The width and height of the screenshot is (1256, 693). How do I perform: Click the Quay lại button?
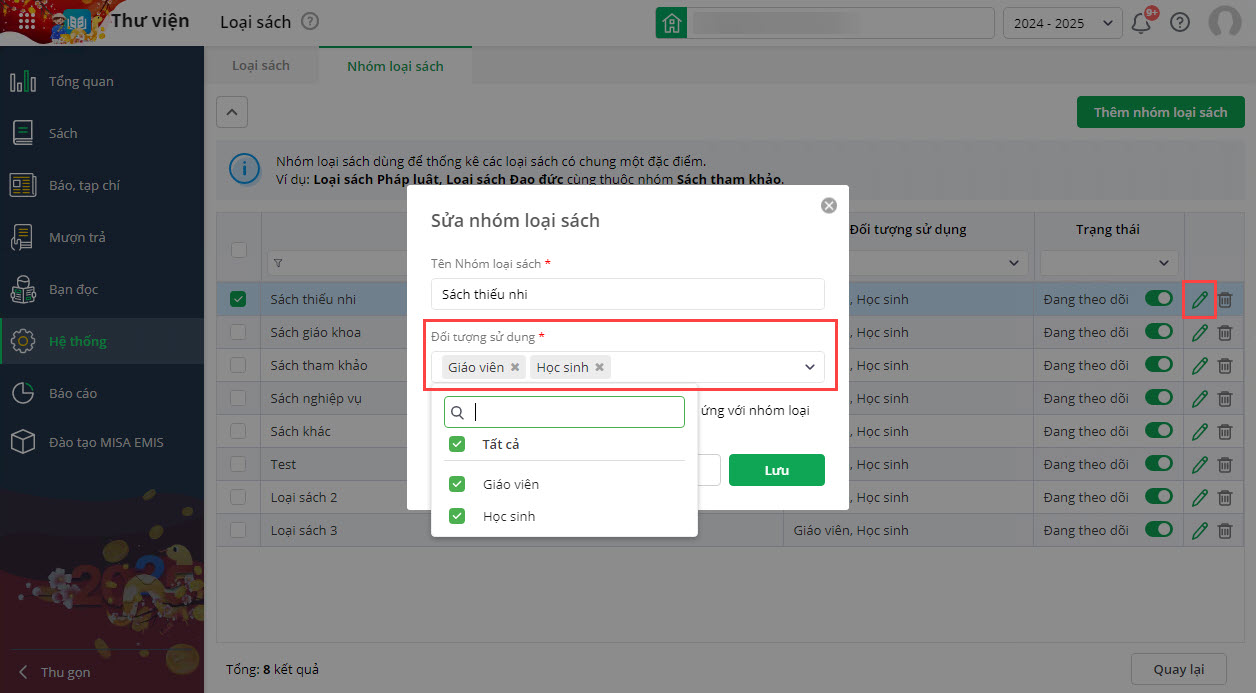[x=1178, y=669]
